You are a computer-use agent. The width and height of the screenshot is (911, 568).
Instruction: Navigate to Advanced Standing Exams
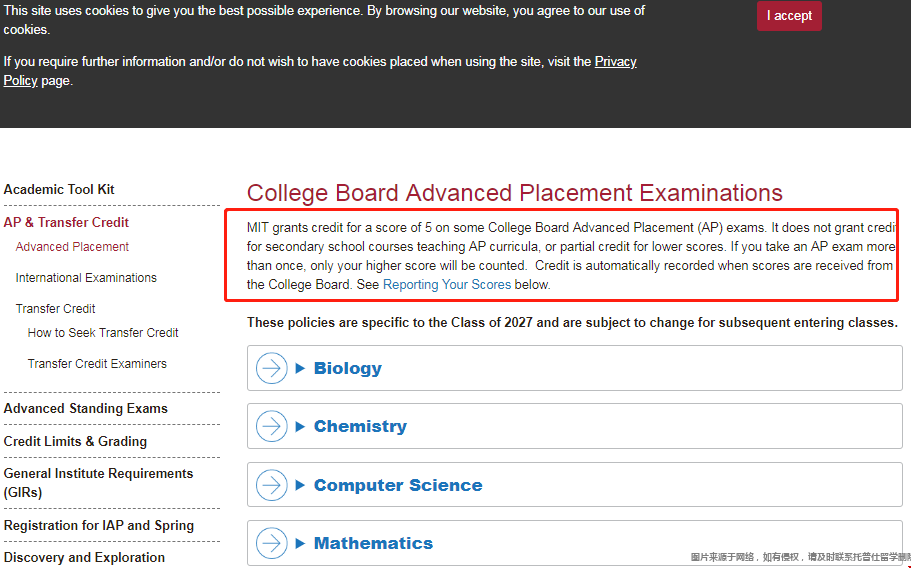(x=85, y=408)
